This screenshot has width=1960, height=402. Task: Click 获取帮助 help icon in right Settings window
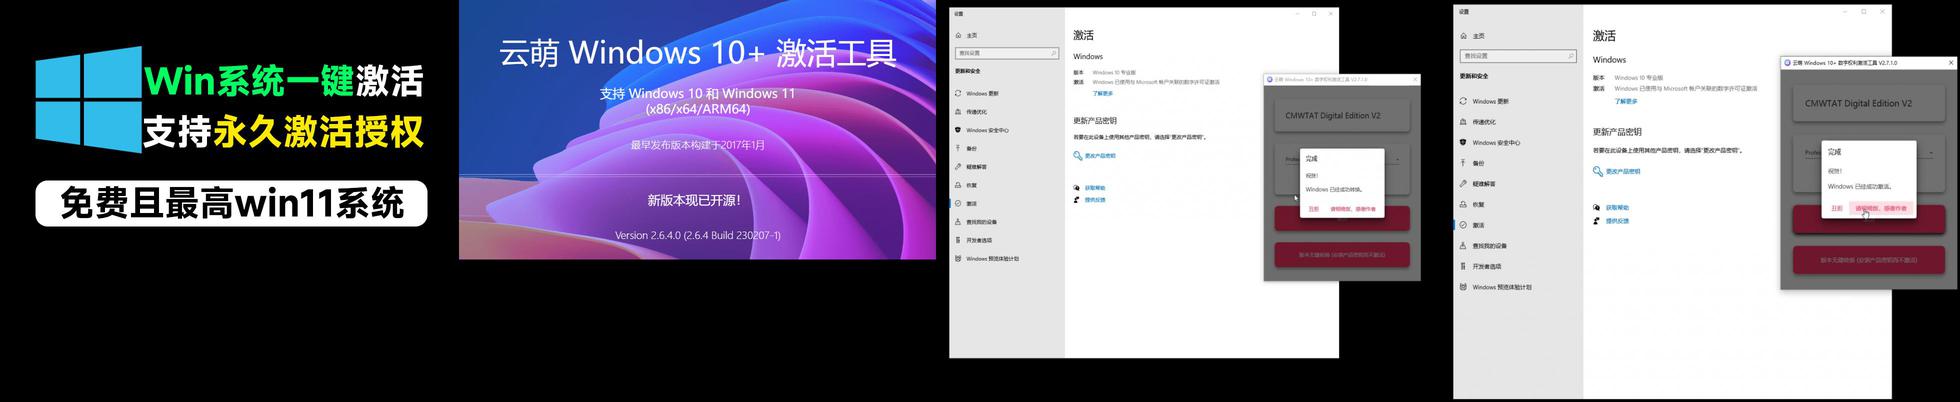pyautogui.click(x=1597, y=208)
